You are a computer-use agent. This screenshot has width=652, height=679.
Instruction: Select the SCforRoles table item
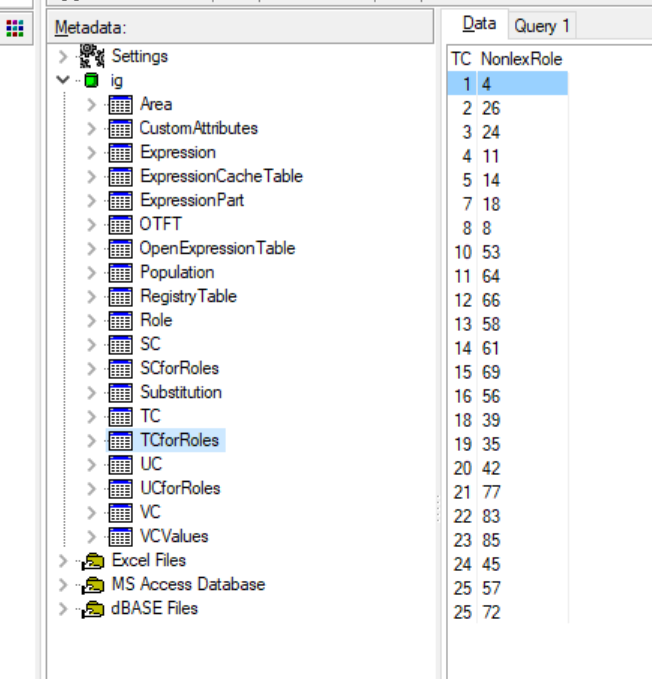[x=179, y=368]
